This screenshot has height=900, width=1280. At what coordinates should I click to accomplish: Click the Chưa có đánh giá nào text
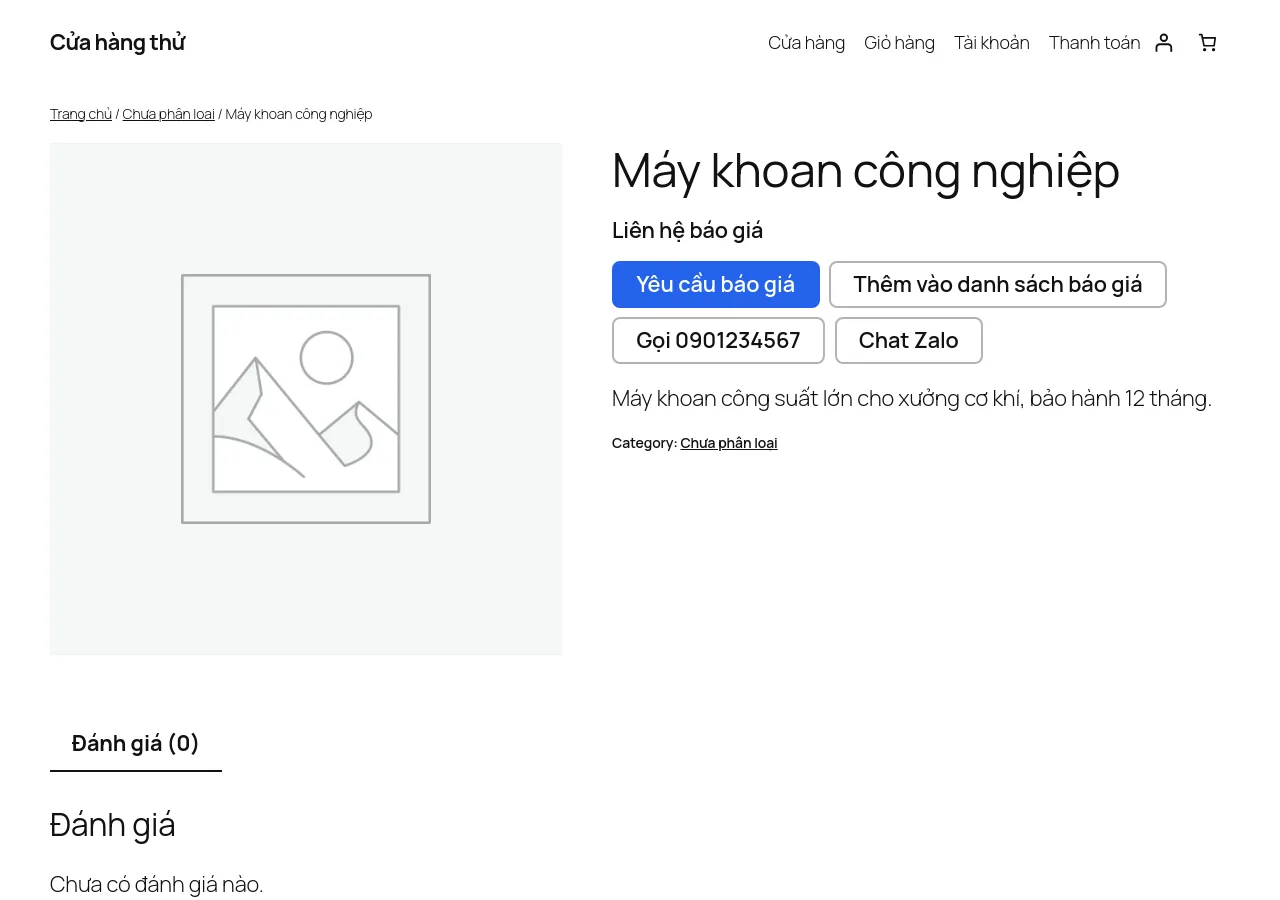click(156, 884)
